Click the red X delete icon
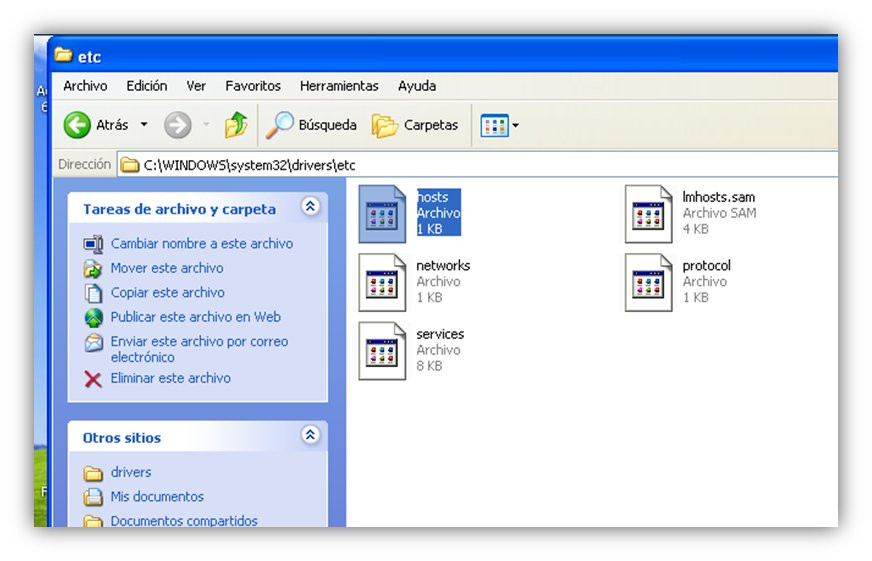The image size is (872, 561). [93, 379]
